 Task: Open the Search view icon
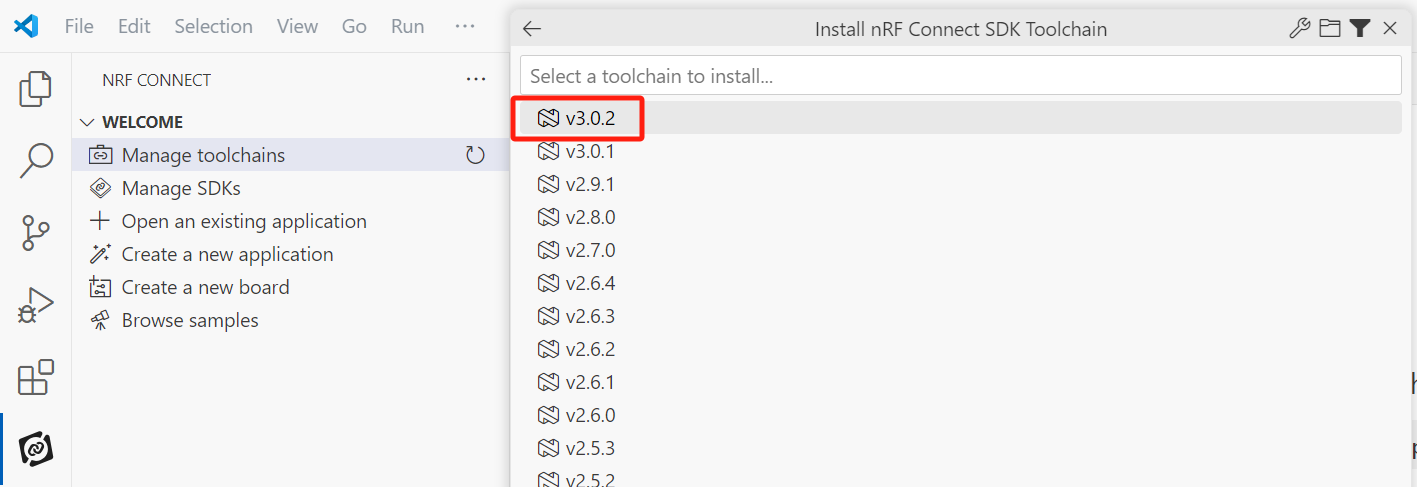(x=36, y=160)
